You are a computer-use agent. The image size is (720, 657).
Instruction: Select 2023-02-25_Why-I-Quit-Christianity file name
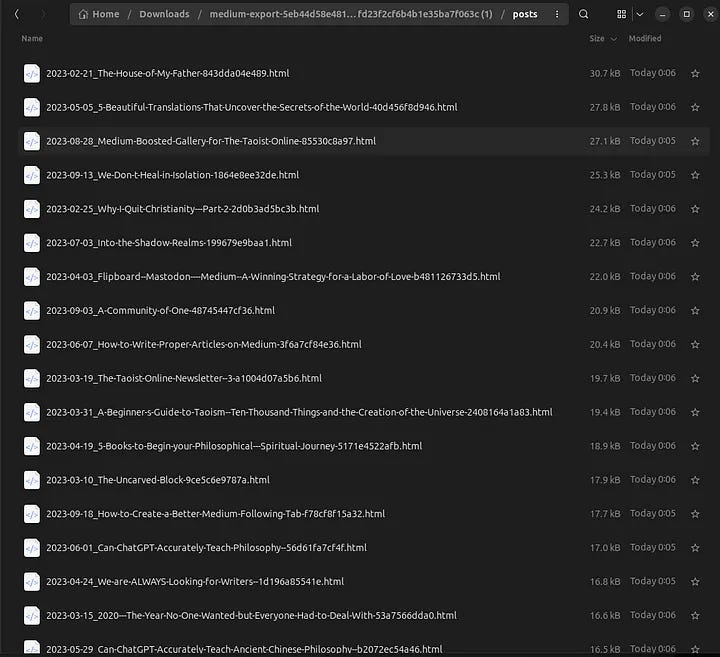click(x=182, y=209)
